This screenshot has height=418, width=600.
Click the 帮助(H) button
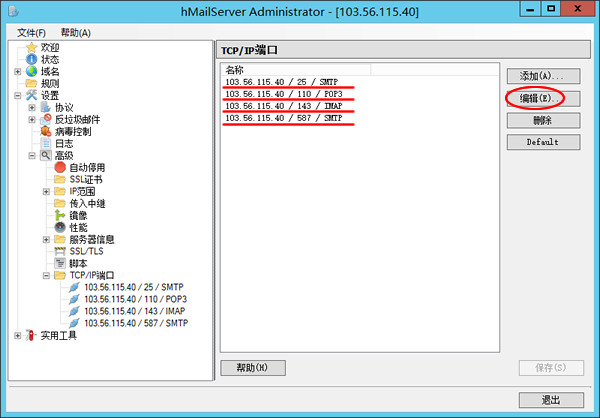pos(253,368)
